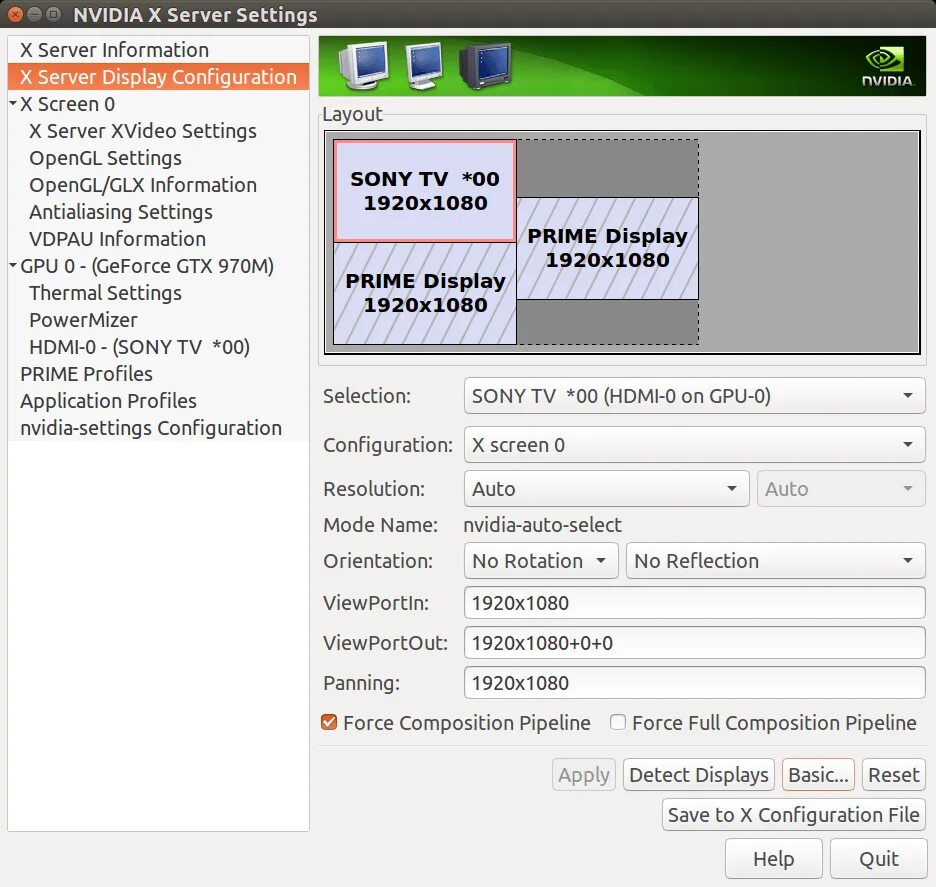The width and height of the screenshot is (936, 887).
Task: Click Detect Displays button
Action: [x=699, y=775]
